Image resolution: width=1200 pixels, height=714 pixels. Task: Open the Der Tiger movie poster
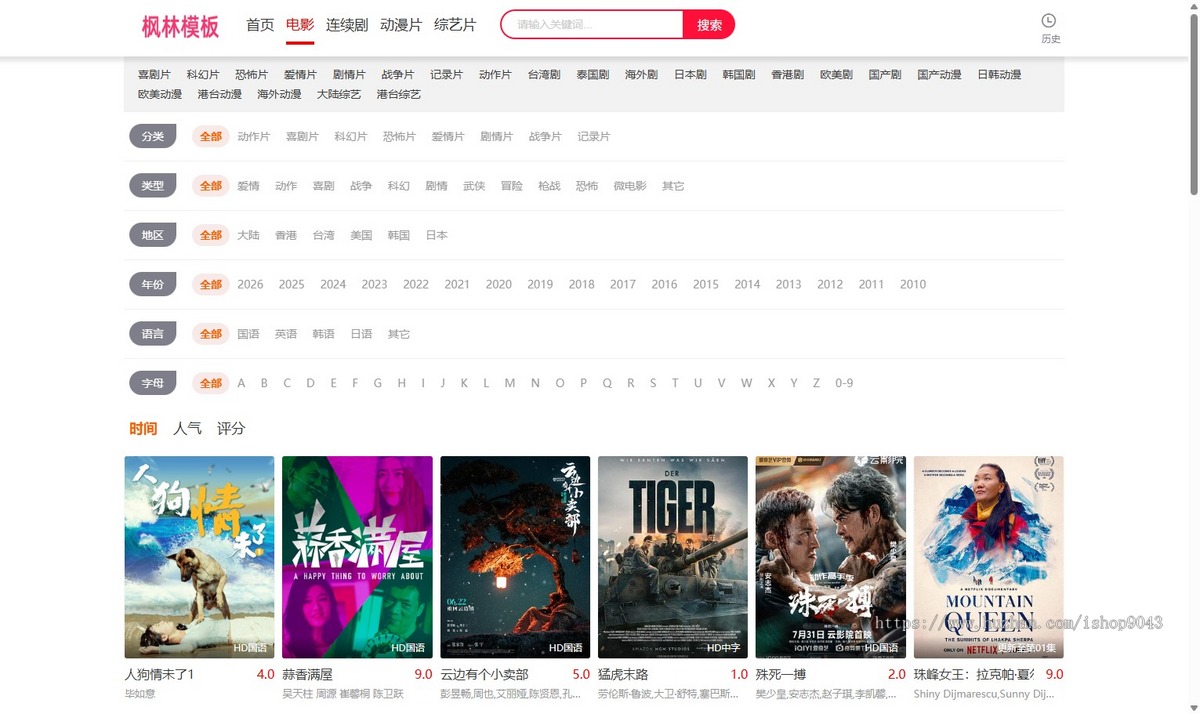tap(673, 557)
